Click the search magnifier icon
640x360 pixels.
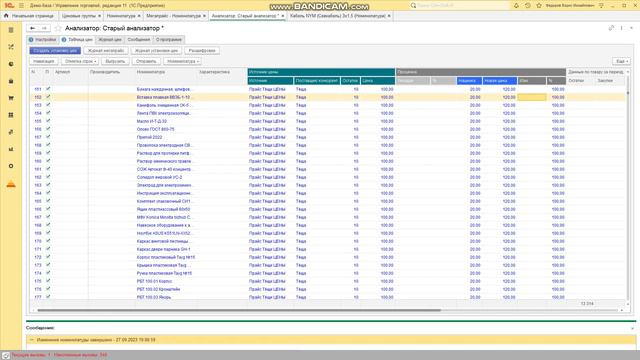click(x=413, y=5)
